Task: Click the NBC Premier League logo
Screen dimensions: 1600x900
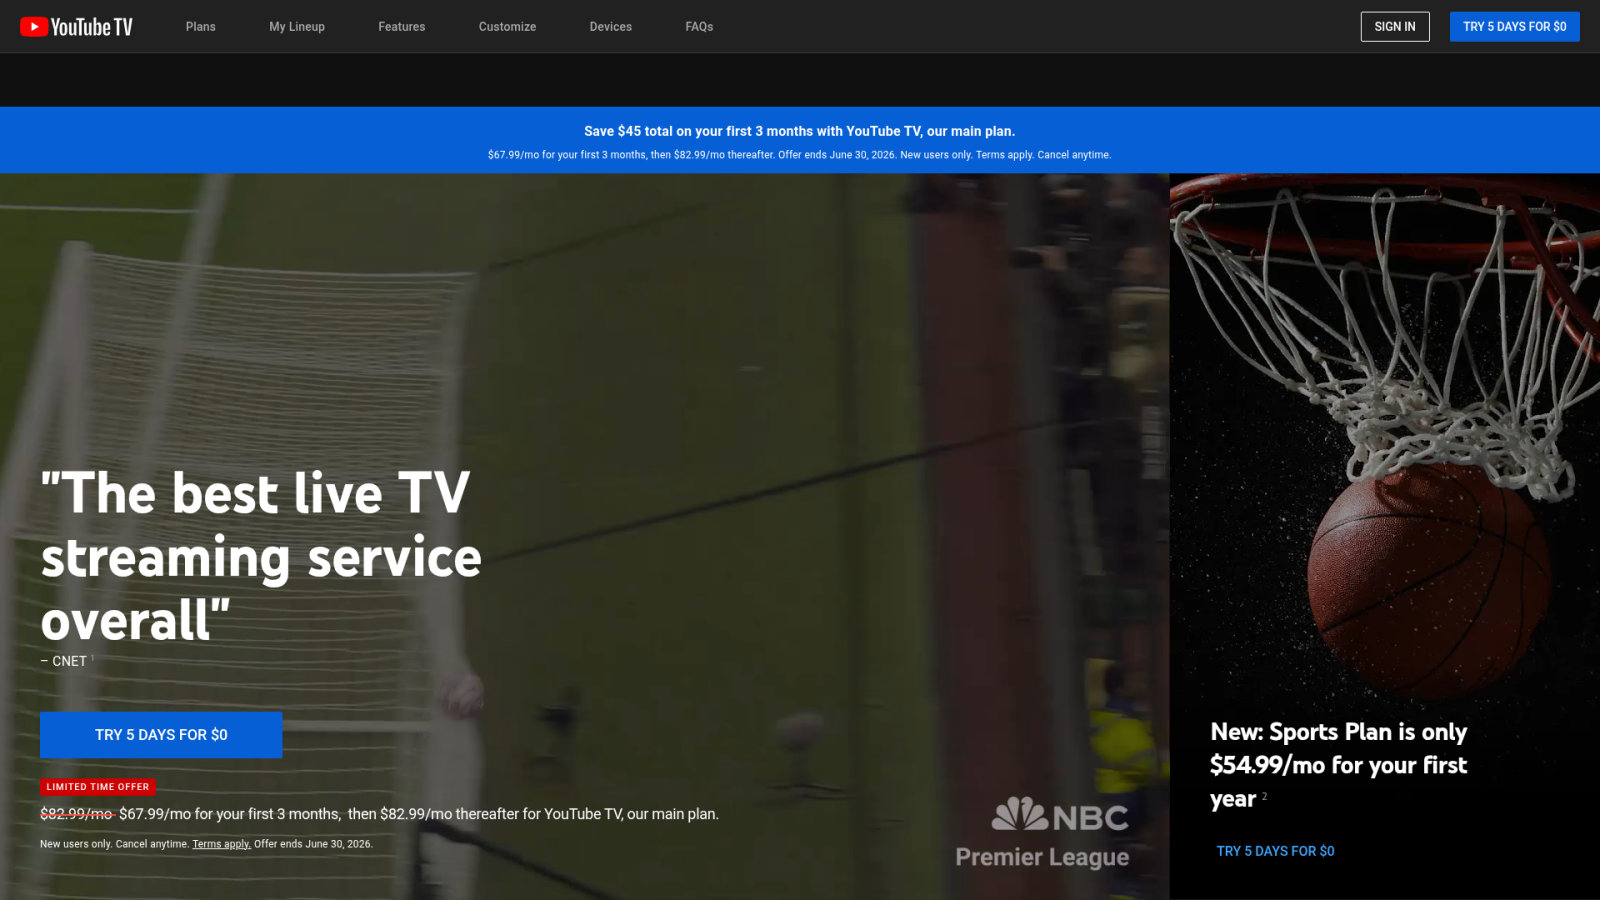Action: coord(1042,832)
